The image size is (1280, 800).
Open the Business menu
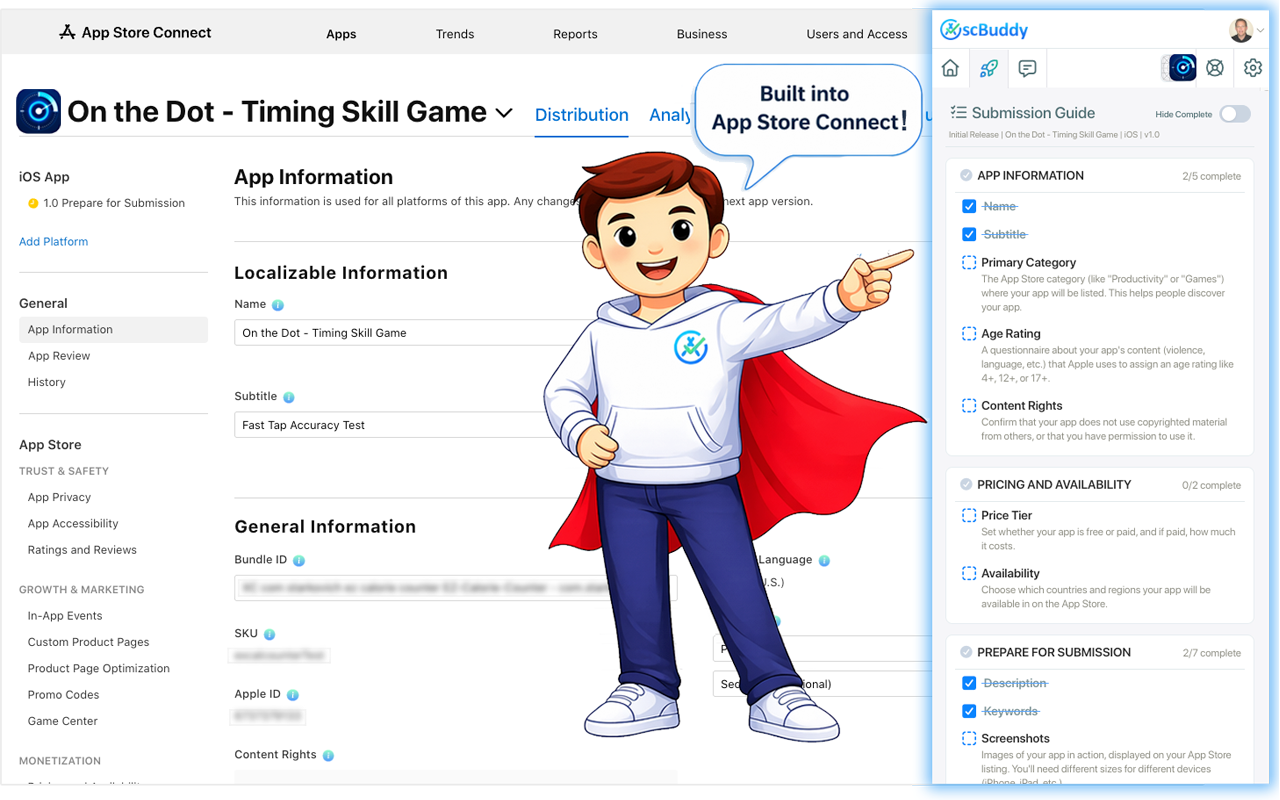pos(702,34)
